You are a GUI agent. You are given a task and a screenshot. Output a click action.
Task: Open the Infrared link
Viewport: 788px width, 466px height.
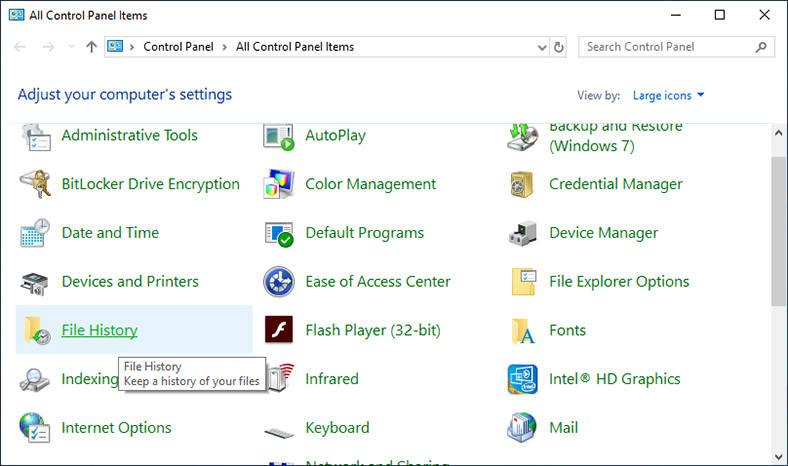(x=332, y=379)
